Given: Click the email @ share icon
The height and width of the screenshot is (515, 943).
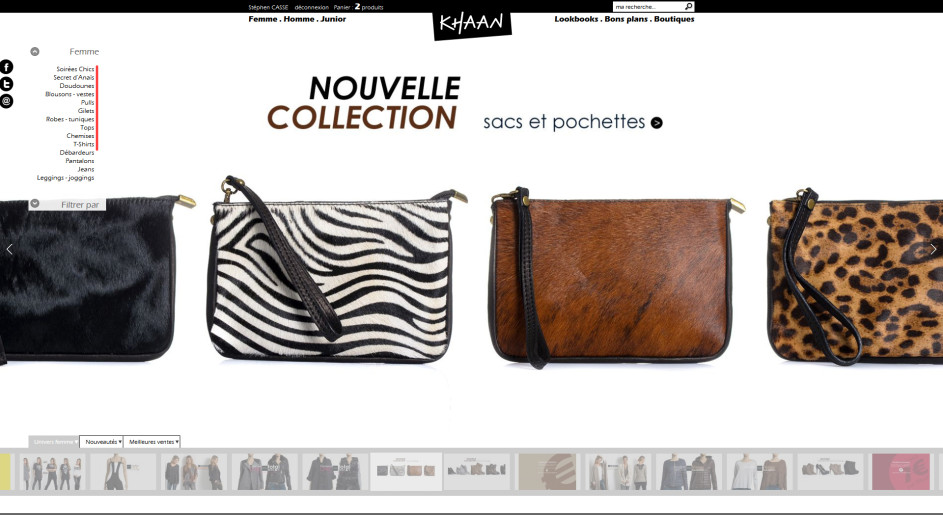Looking at the screenshot, I should [x=6, y=101].
